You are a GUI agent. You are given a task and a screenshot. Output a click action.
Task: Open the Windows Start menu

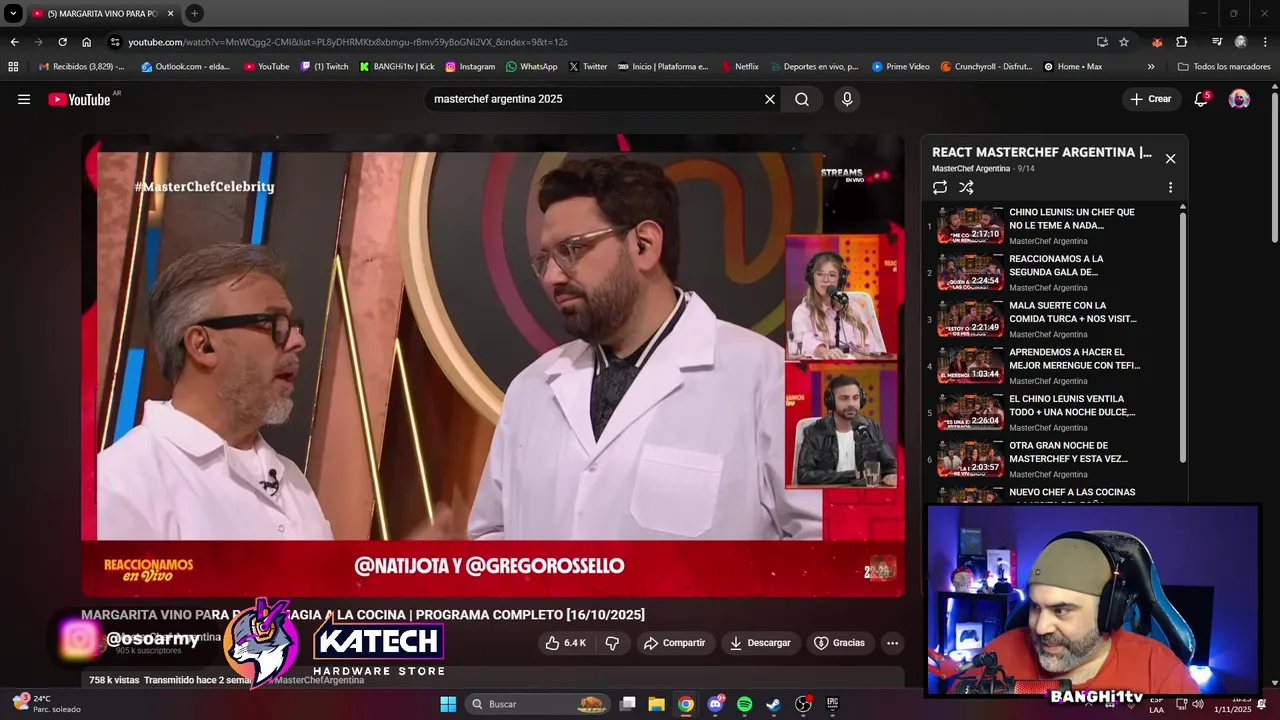click(448, 704)
